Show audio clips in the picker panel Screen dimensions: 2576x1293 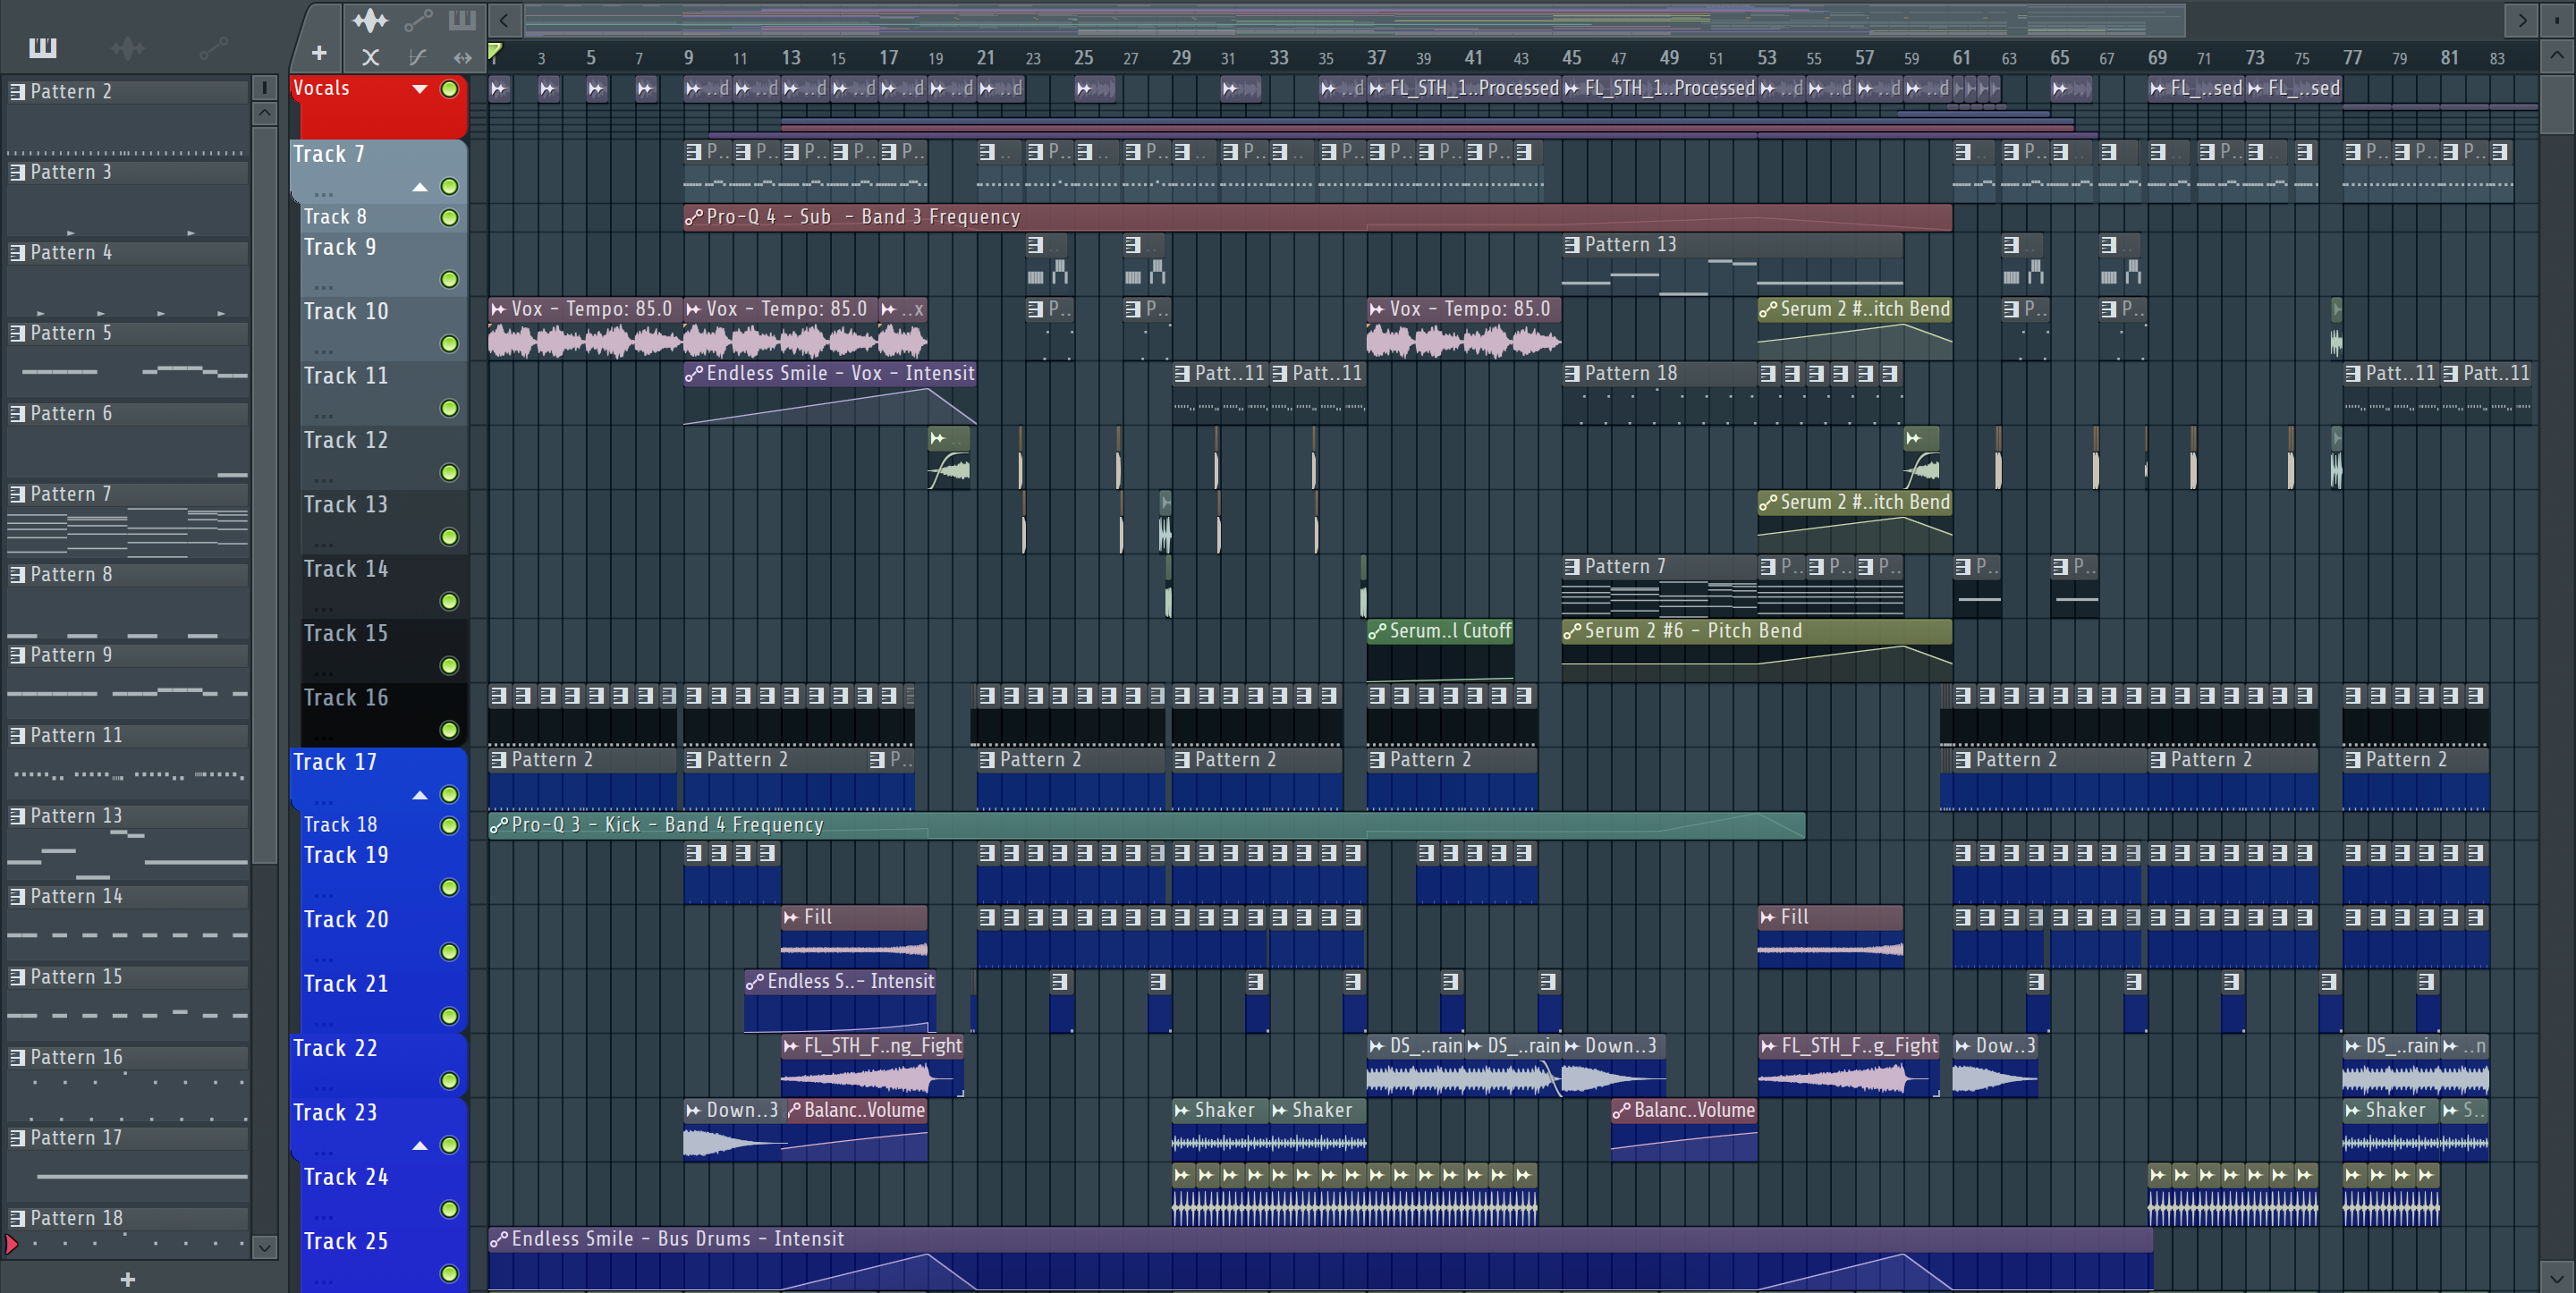(127, 47)
